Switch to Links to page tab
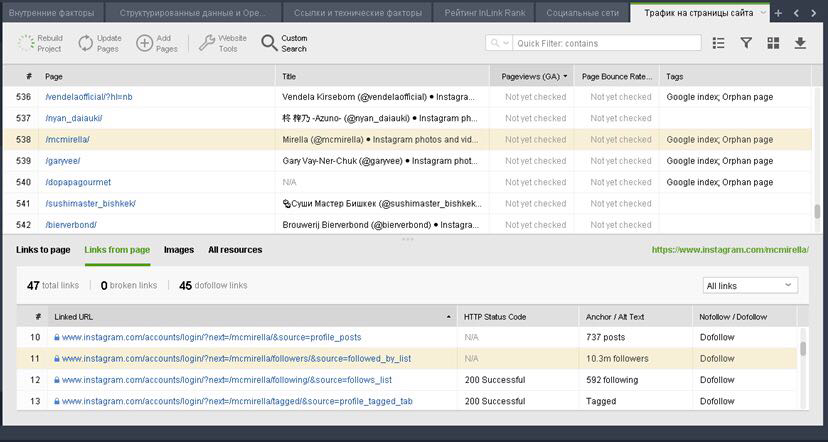 point(43,250)
